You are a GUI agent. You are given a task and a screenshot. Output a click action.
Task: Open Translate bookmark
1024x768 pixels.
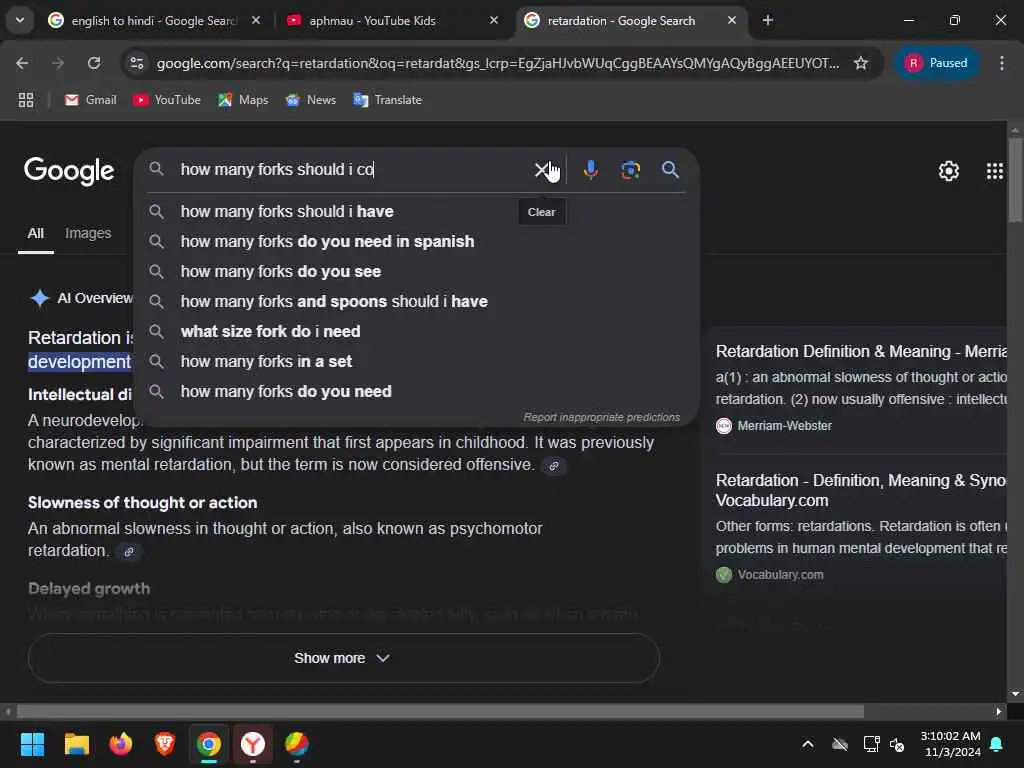point(388,100)
